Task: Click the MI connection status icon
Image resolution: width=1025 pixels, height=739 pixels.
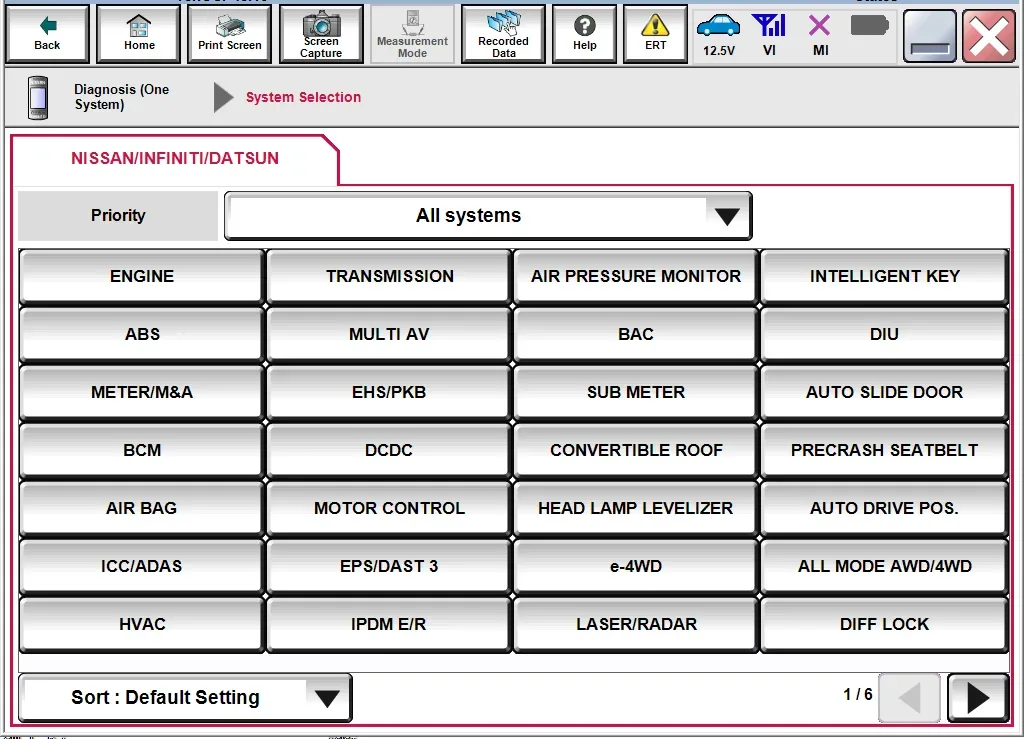Action: [820, 34]
